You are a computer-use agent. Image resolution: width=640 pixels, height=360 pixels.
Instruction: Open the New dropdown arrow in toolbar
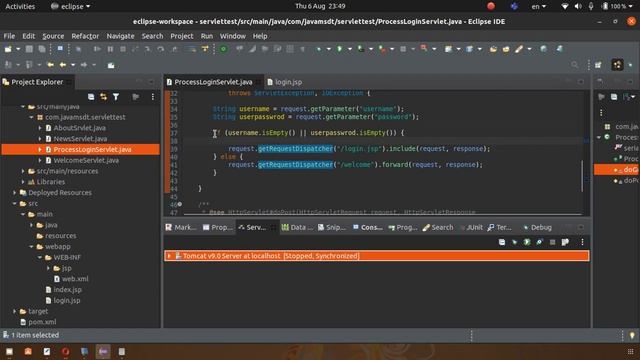(18, 49)
